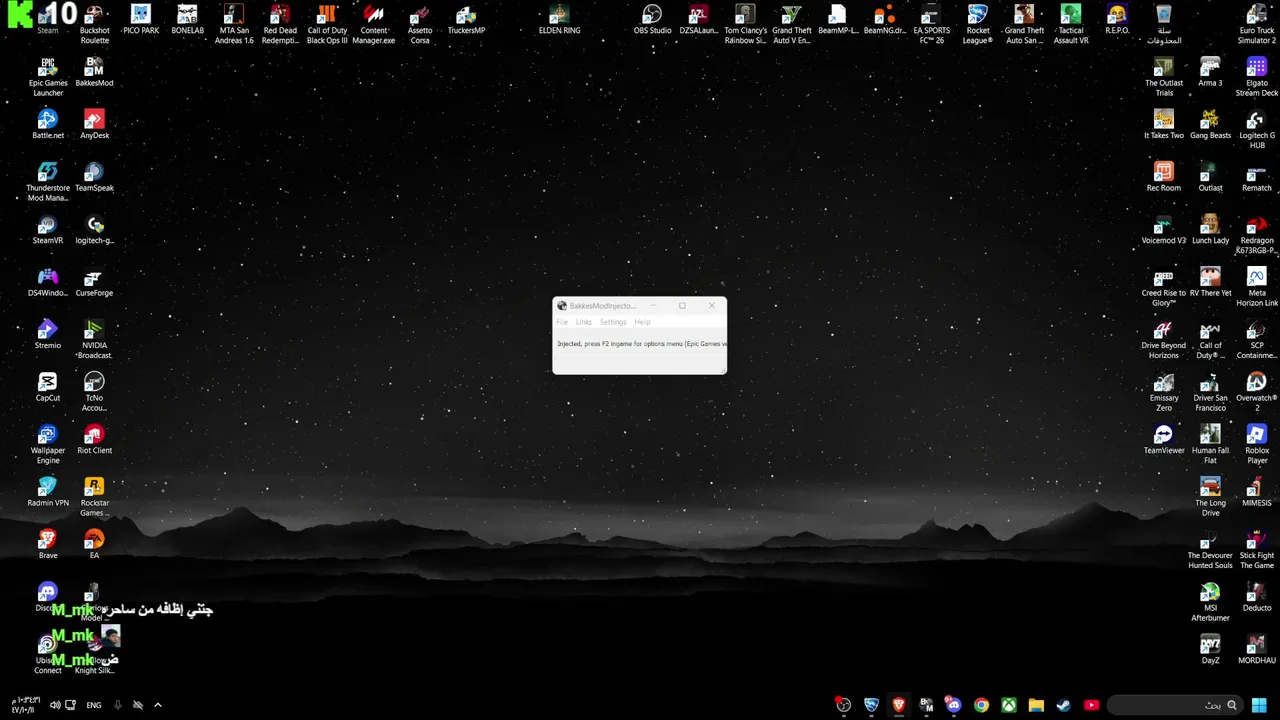Open the Windows Start button
The height and width of the screenshot is (720, 1280).
[x=1259, y=705]
